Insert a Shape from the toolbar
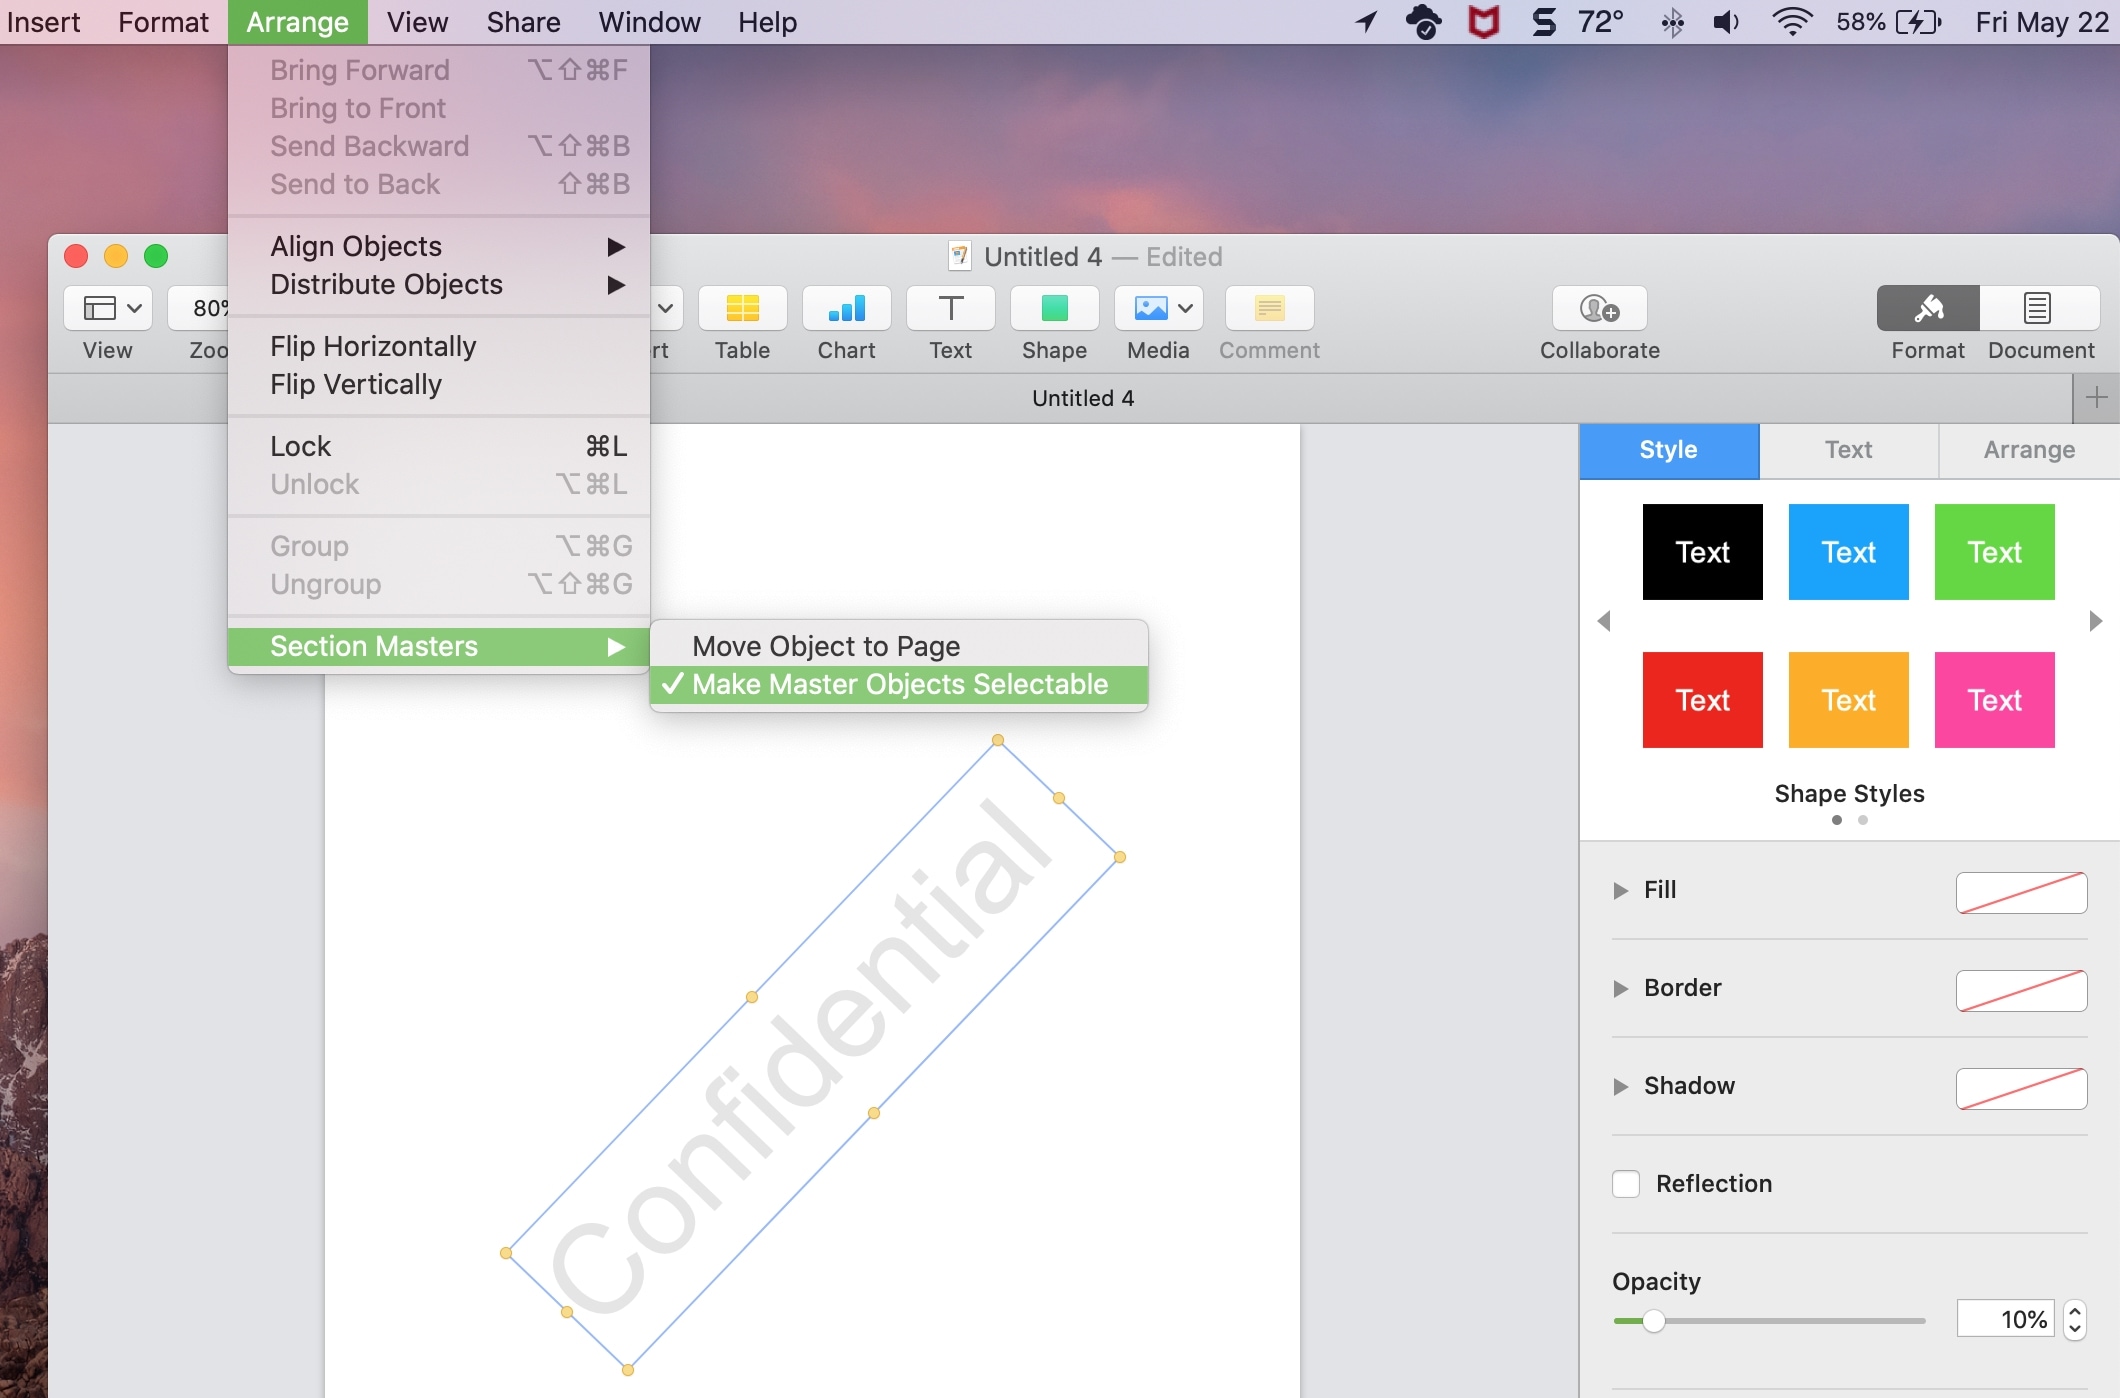Screen dimensions: 2120x1398 pos(1054,308)
